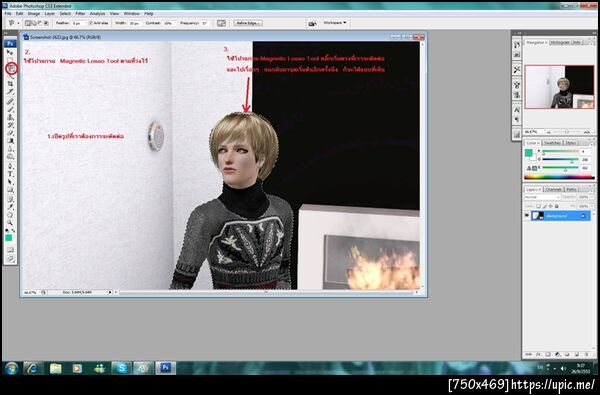Choose the New selection mode
This screenshot has height=395, width=600.
[x=28, y=23]
